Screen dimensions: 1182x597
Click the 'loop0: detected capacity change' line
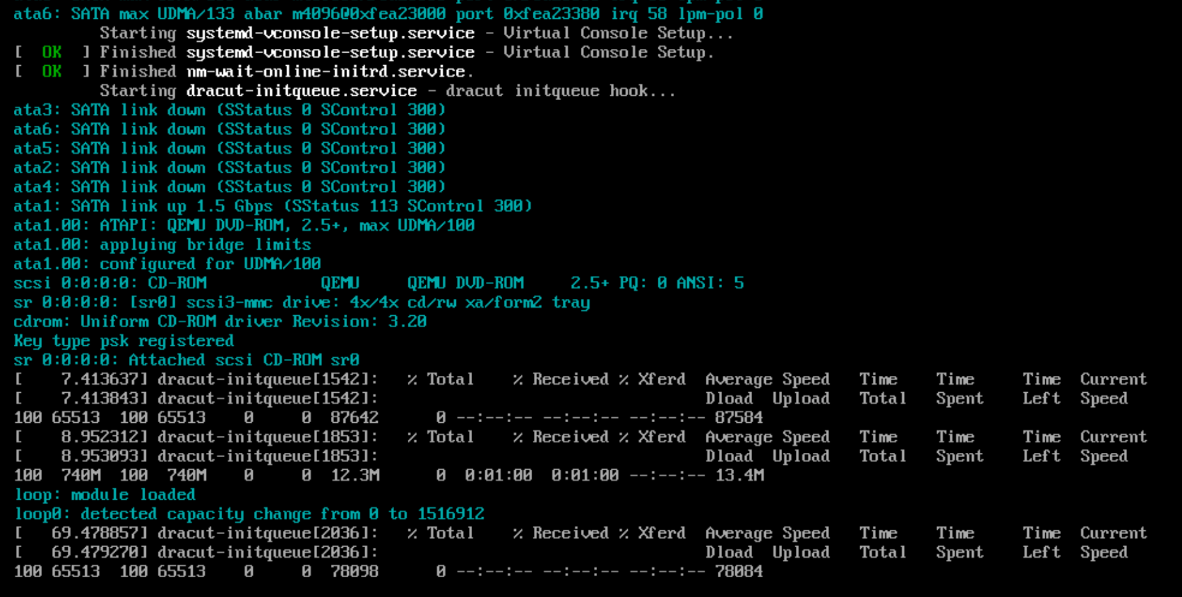tap(249, 514)
